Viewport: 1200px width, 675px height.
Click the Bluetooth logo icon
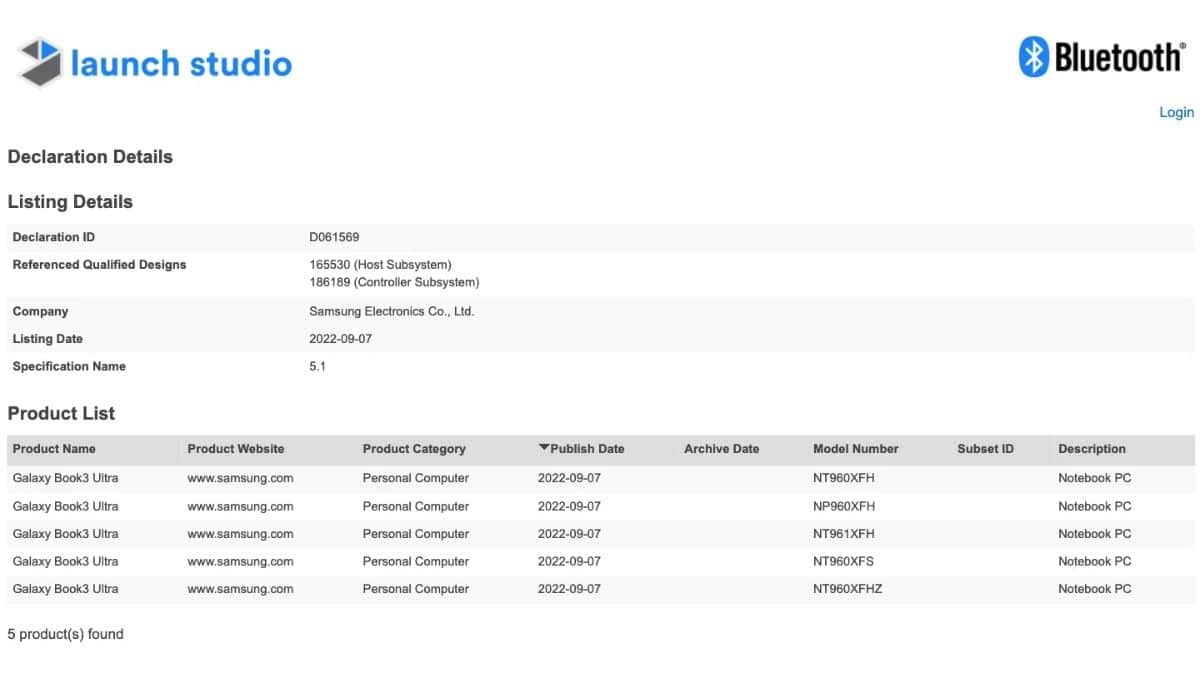click(1032, 57)
